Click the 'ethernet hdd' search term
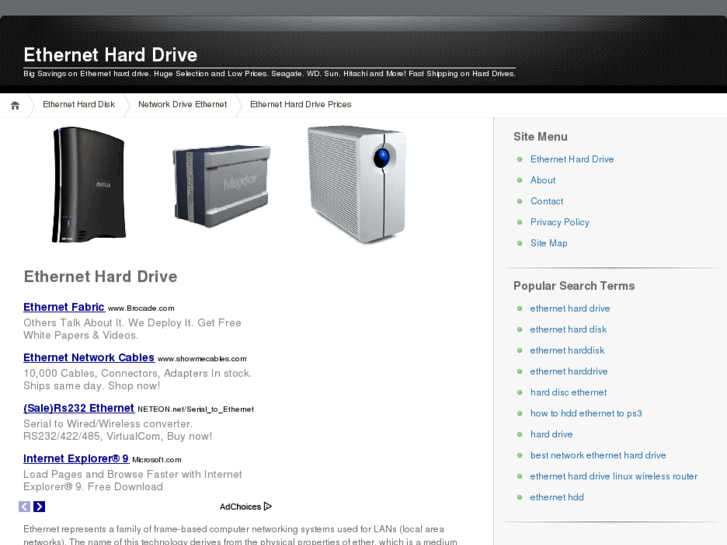This screenshot has width=727, height=545. 557,497
